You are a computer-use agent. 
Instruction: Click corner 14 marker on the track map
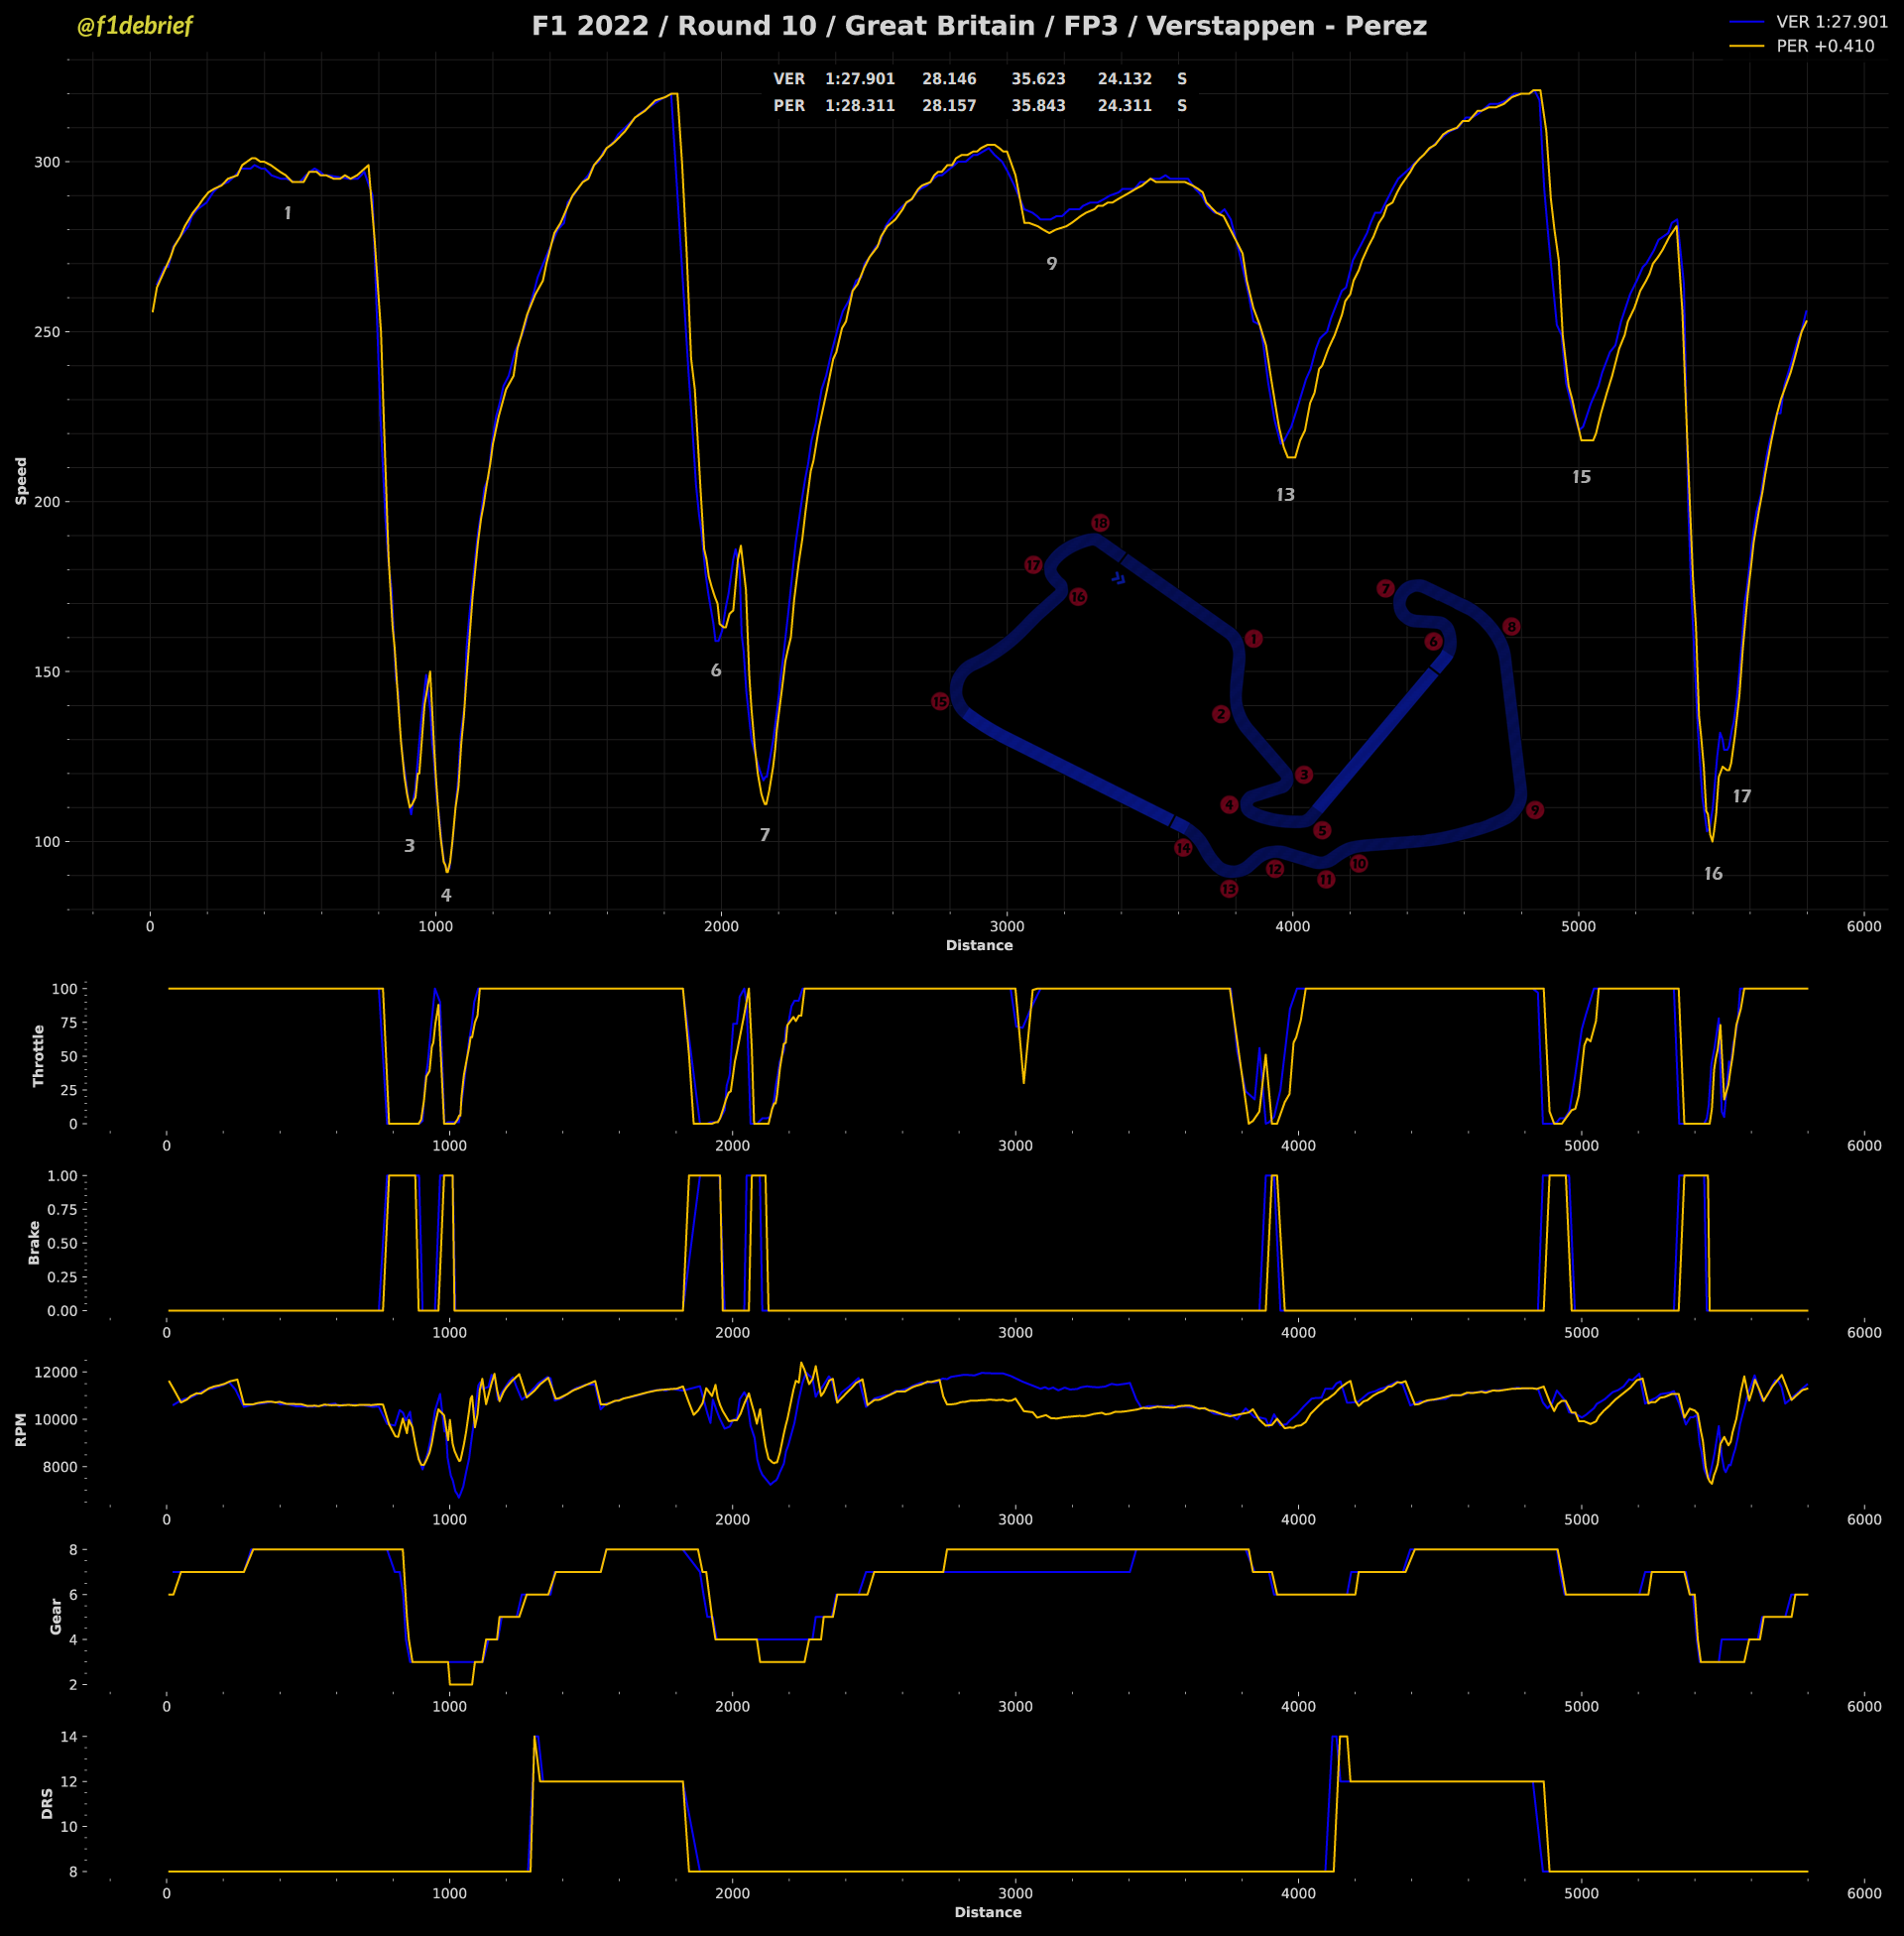[x=1183, y=848]
